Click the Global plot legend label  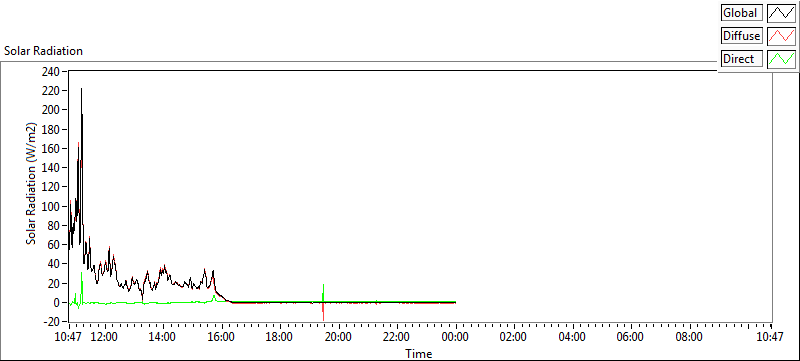tap(741, 13)
